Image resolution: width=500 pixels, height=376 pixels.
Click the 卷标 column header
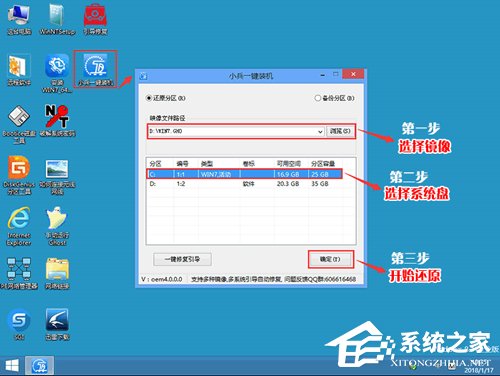pos(249,164)
